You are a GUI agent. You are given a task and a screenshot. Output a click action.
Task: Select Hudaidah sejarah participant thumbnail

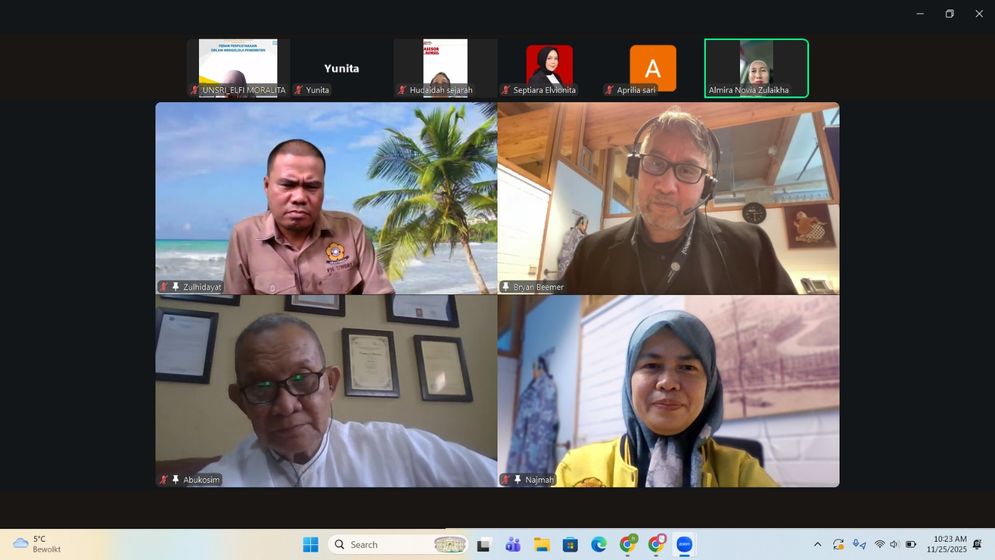coord(445,68)
